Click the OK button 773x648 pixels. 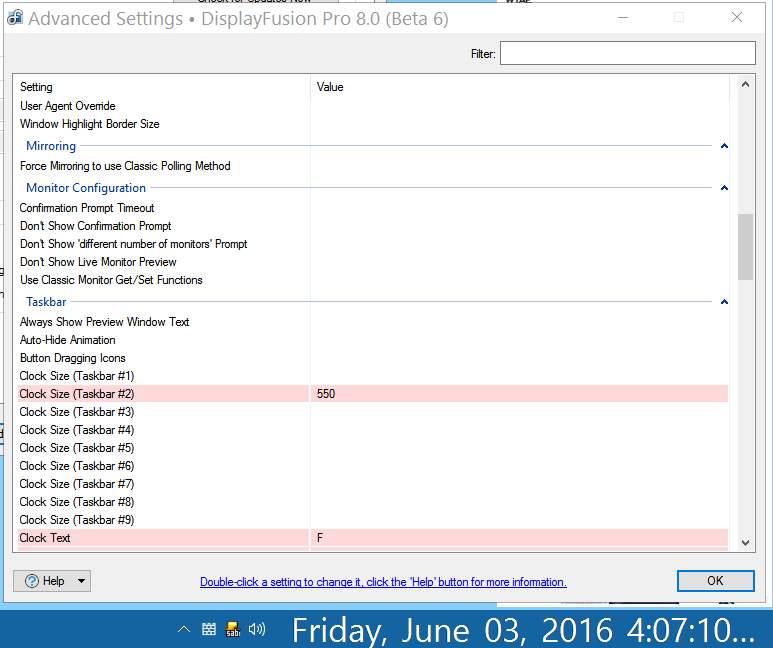tap(715, 581)
